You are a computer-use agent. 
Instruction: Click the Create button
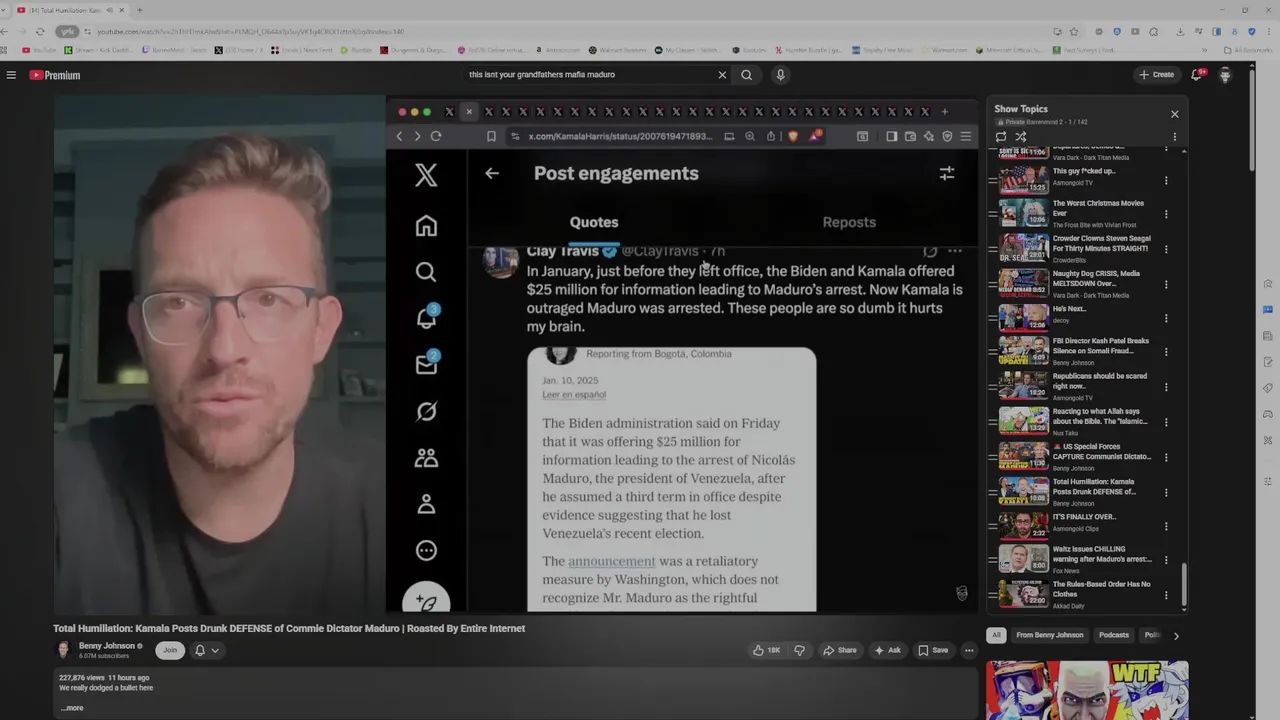tap(1156, 75)
